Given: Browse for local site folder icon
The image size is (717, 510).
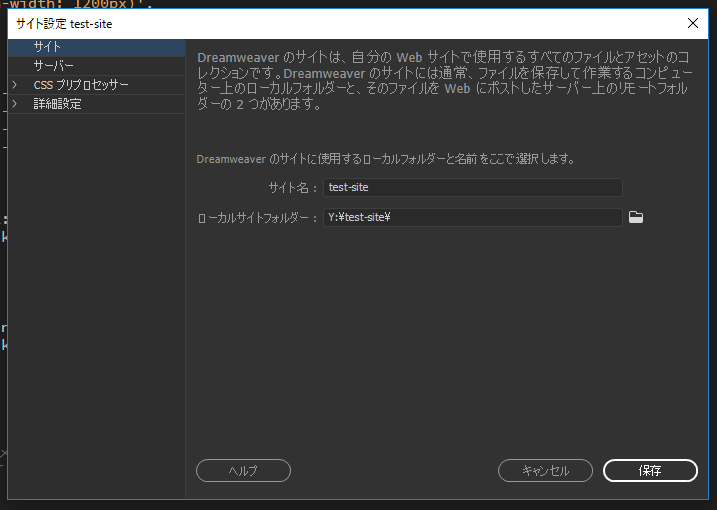Looking at the screenshot, I should pos(636,217).
